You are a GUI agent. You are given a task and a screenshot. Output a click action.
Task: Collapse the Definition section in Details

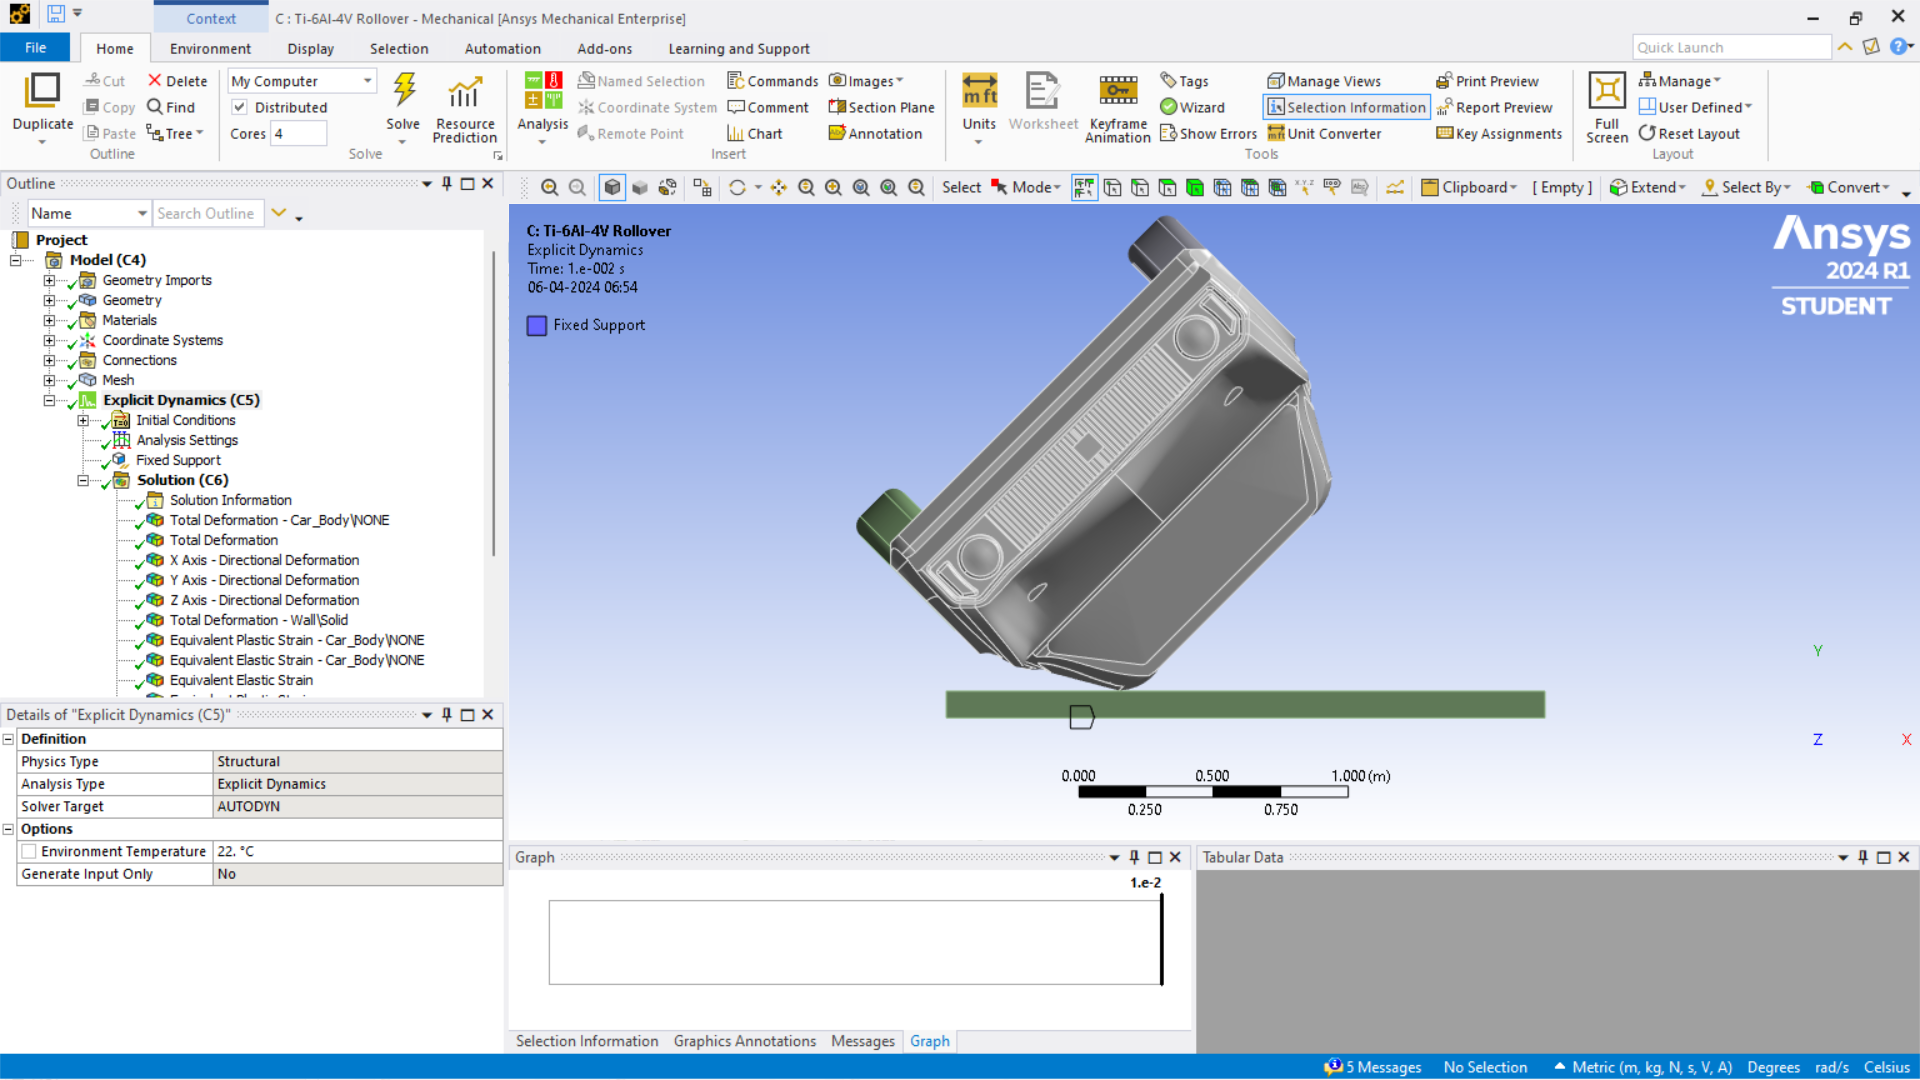(x=8, y=739)
